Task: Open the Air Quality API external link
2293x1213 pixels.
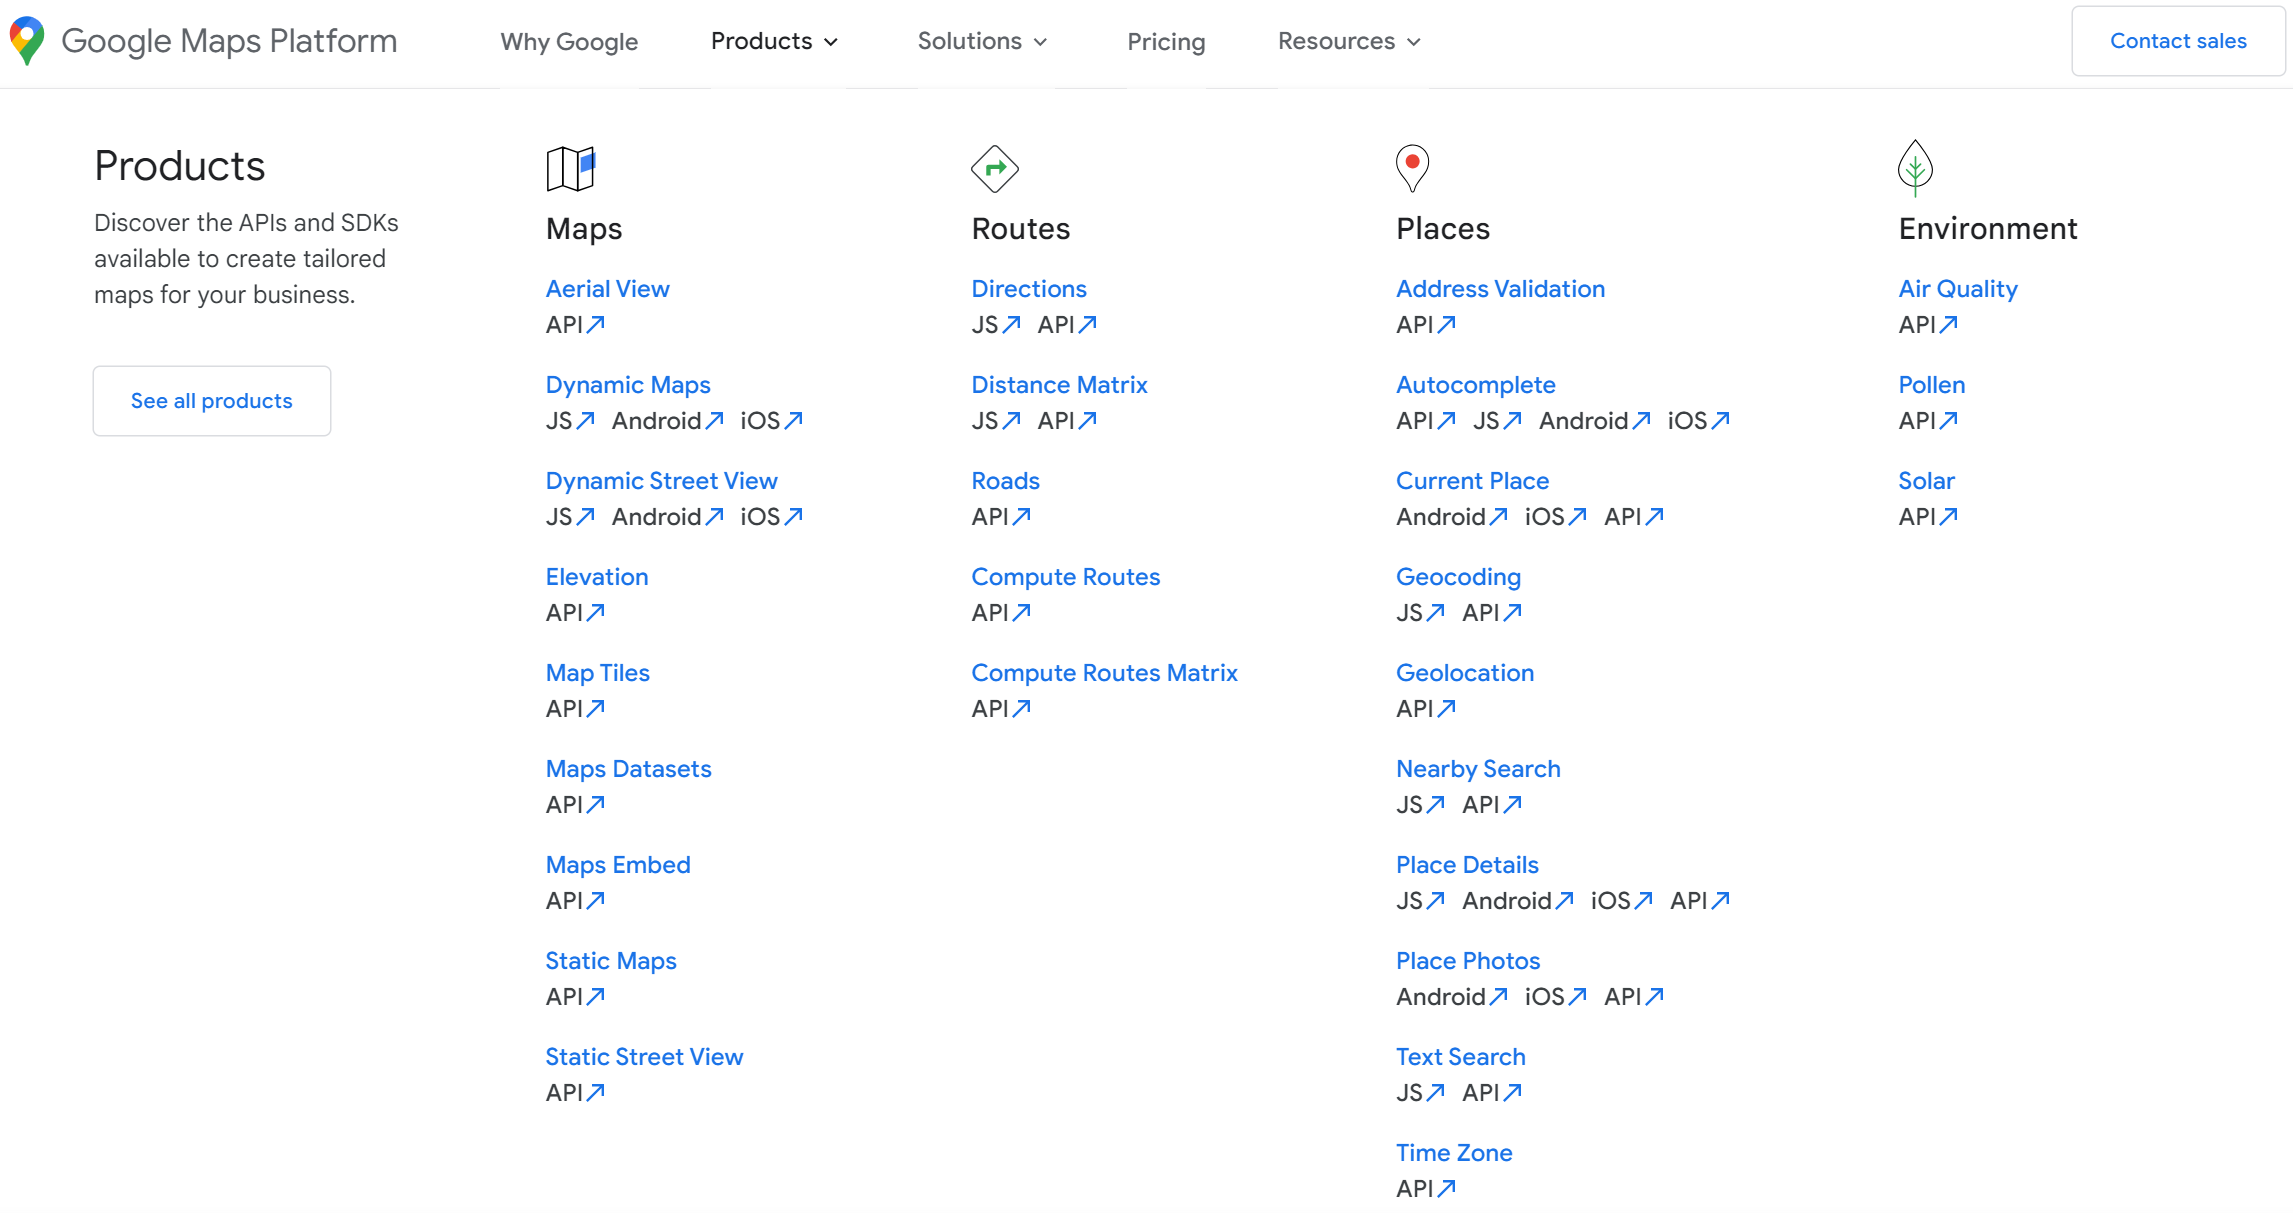Action: pos(1928,325)
